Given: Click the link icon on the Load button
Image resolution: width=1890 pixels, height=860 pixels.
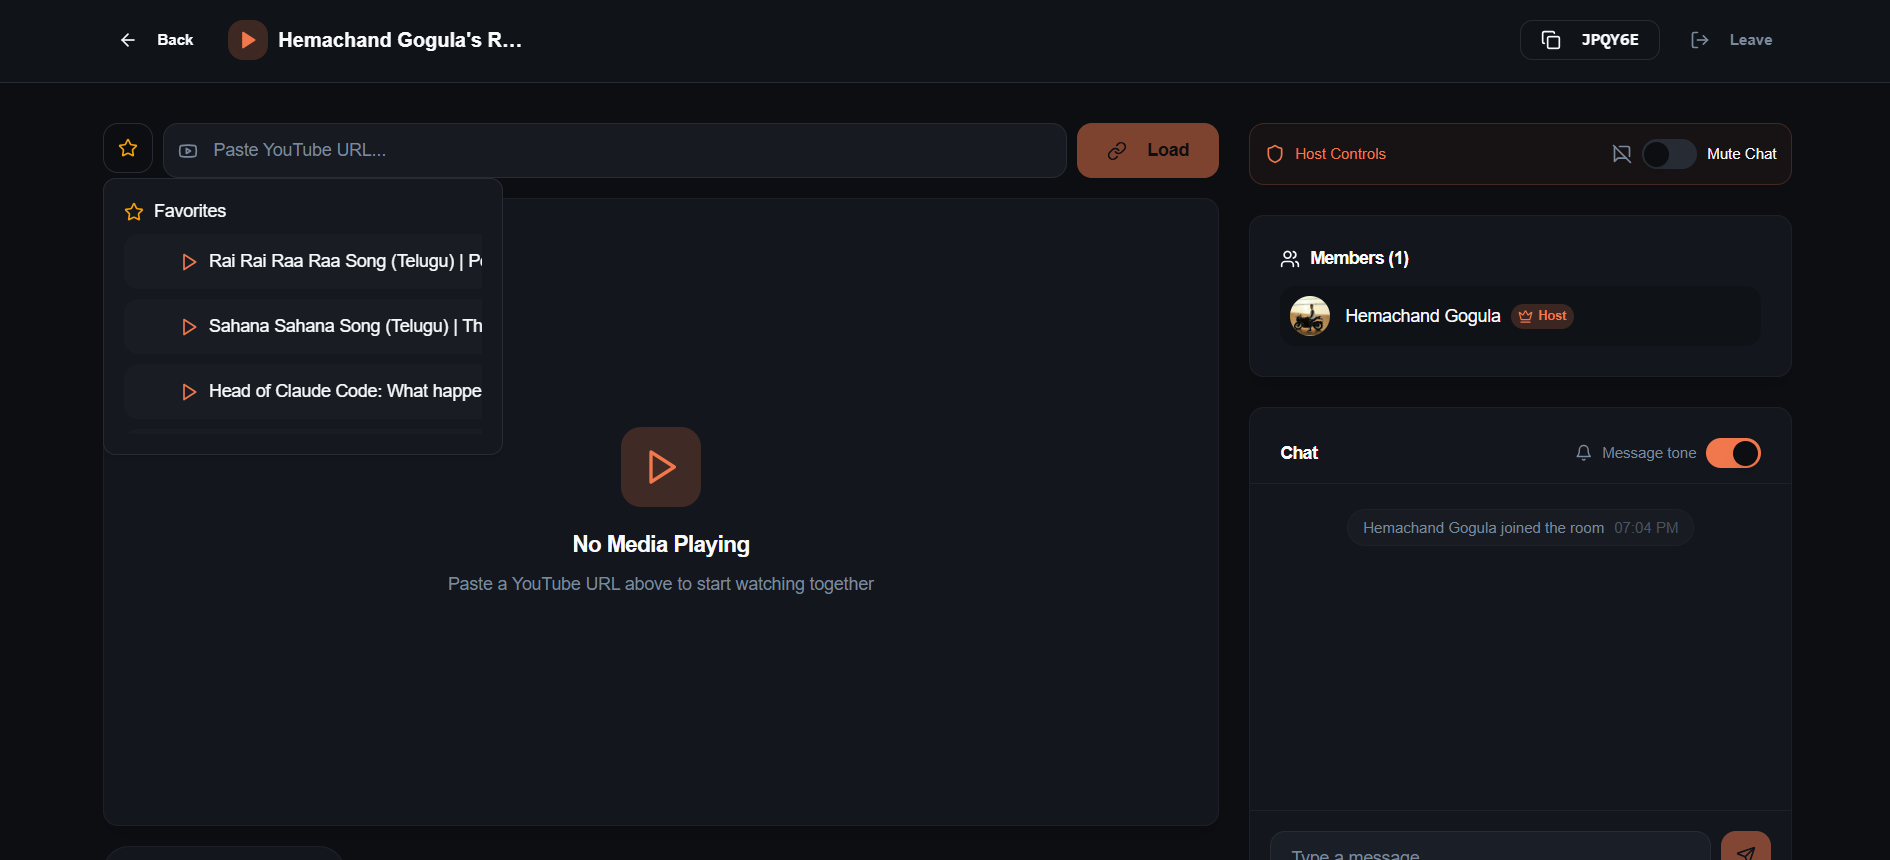Looking at the screenshot, I should (x=1117, y=151).
